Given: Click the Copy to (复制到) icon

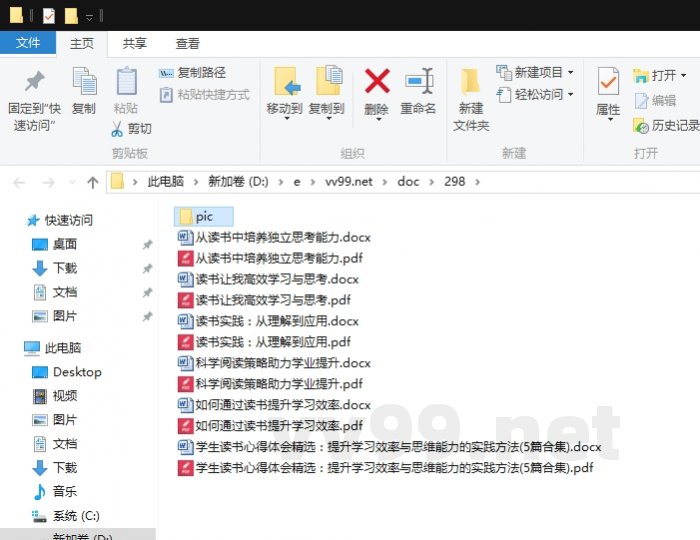Looking at the screenshot, I should point(329,80).
